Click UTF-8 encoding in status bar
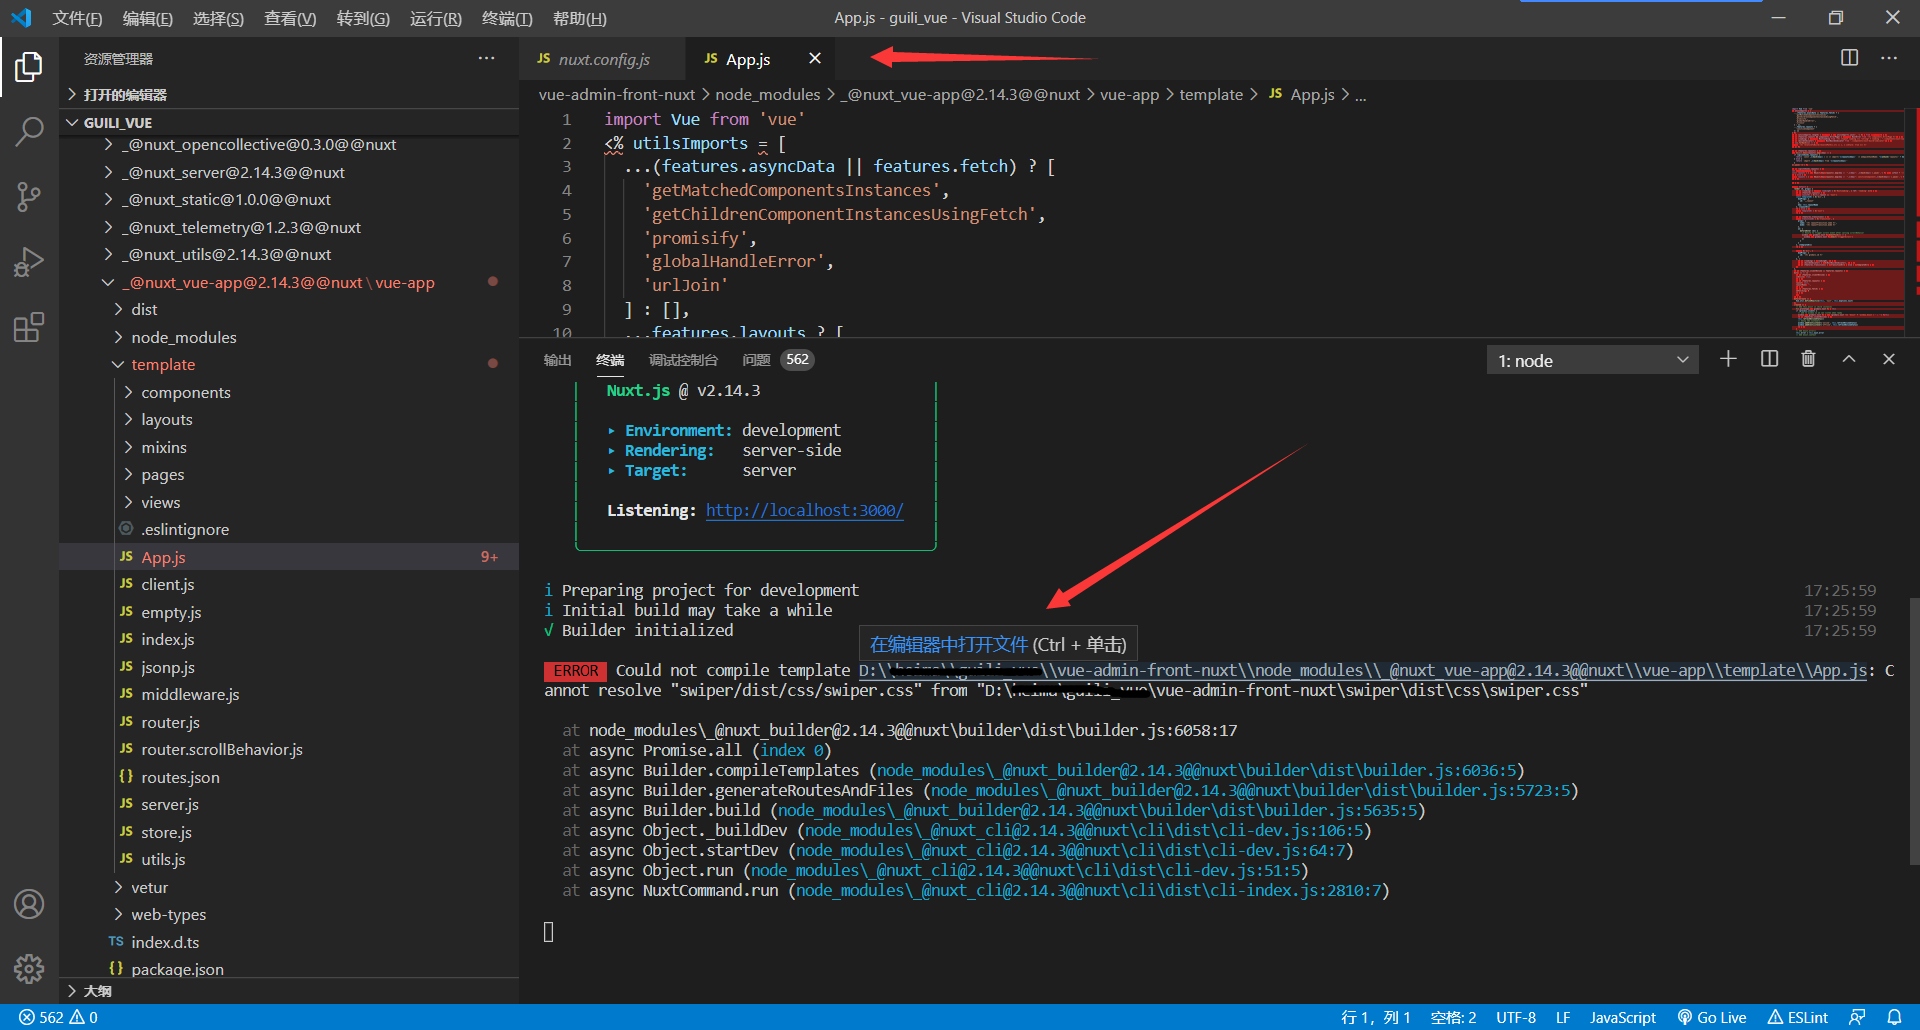 pyautogui.click(x=1516, y=1017)
